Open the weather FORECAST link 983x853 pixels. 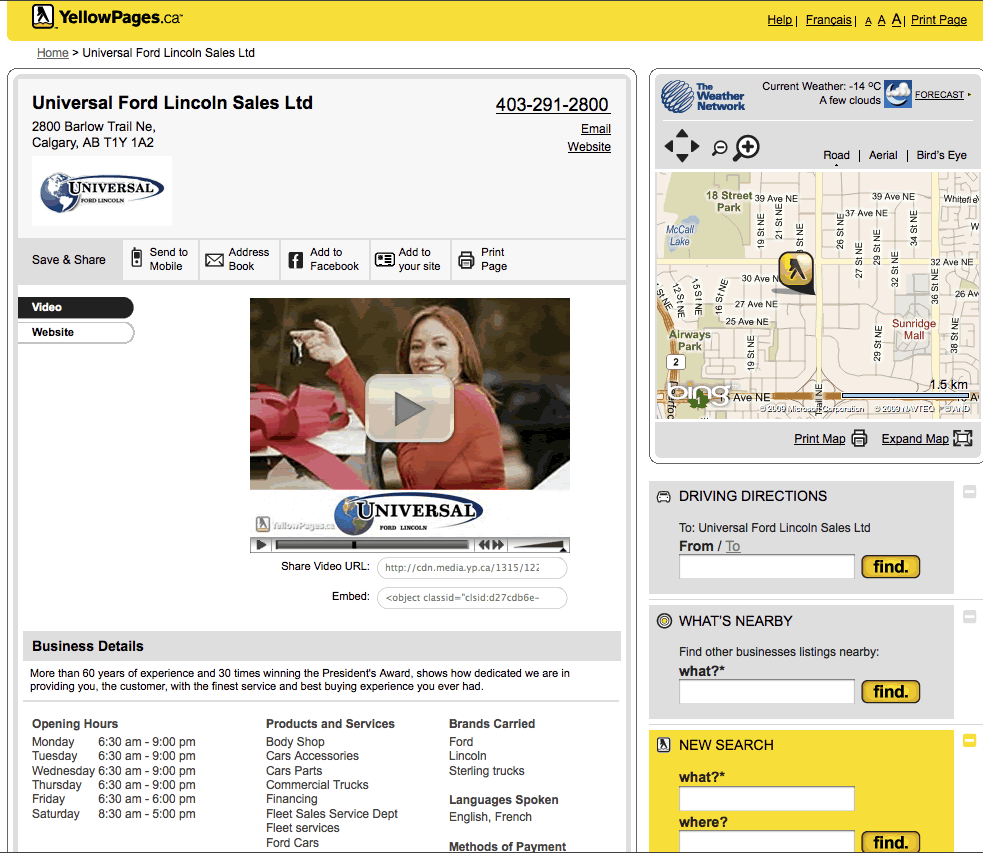939,95
